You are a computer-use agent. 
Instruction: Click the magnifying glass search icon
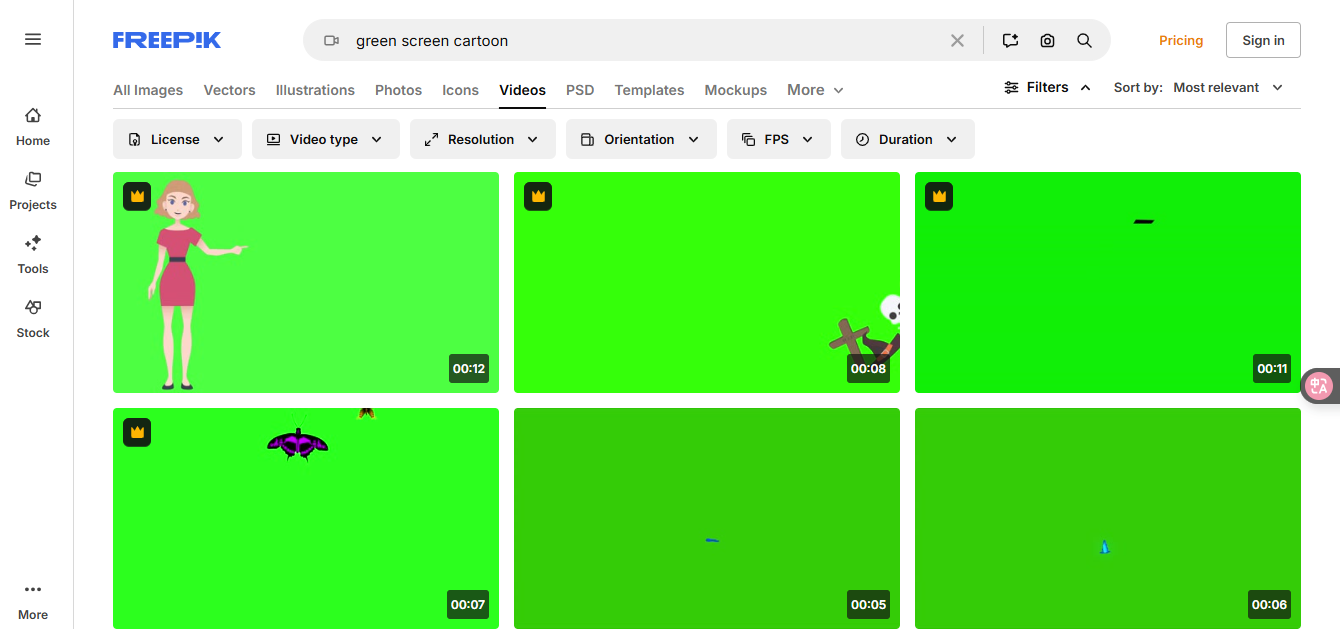click(x=1084, y=40)
